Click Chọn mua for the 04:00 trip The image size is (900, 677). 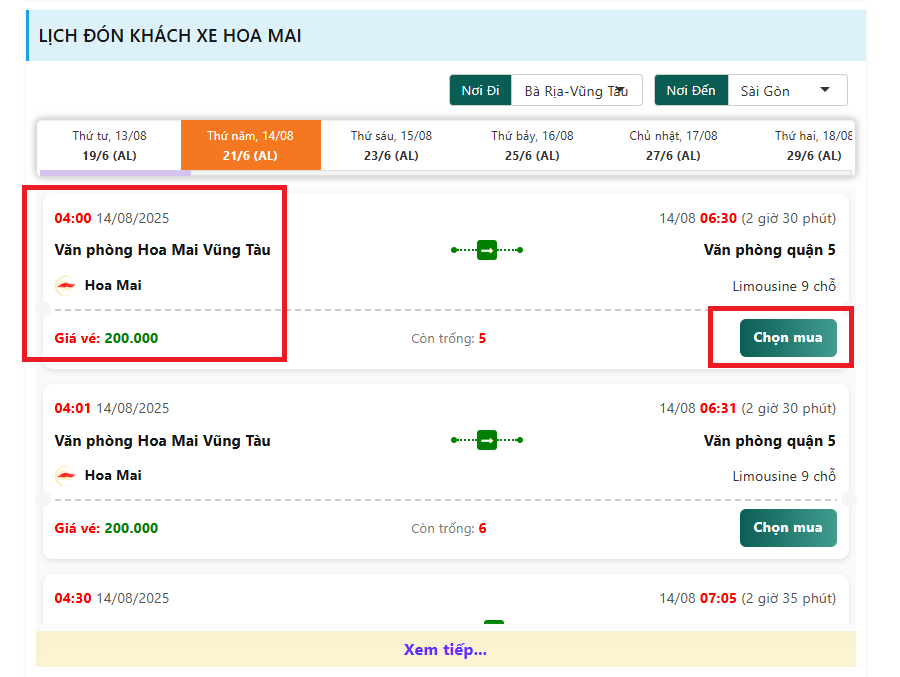[788, 338]
